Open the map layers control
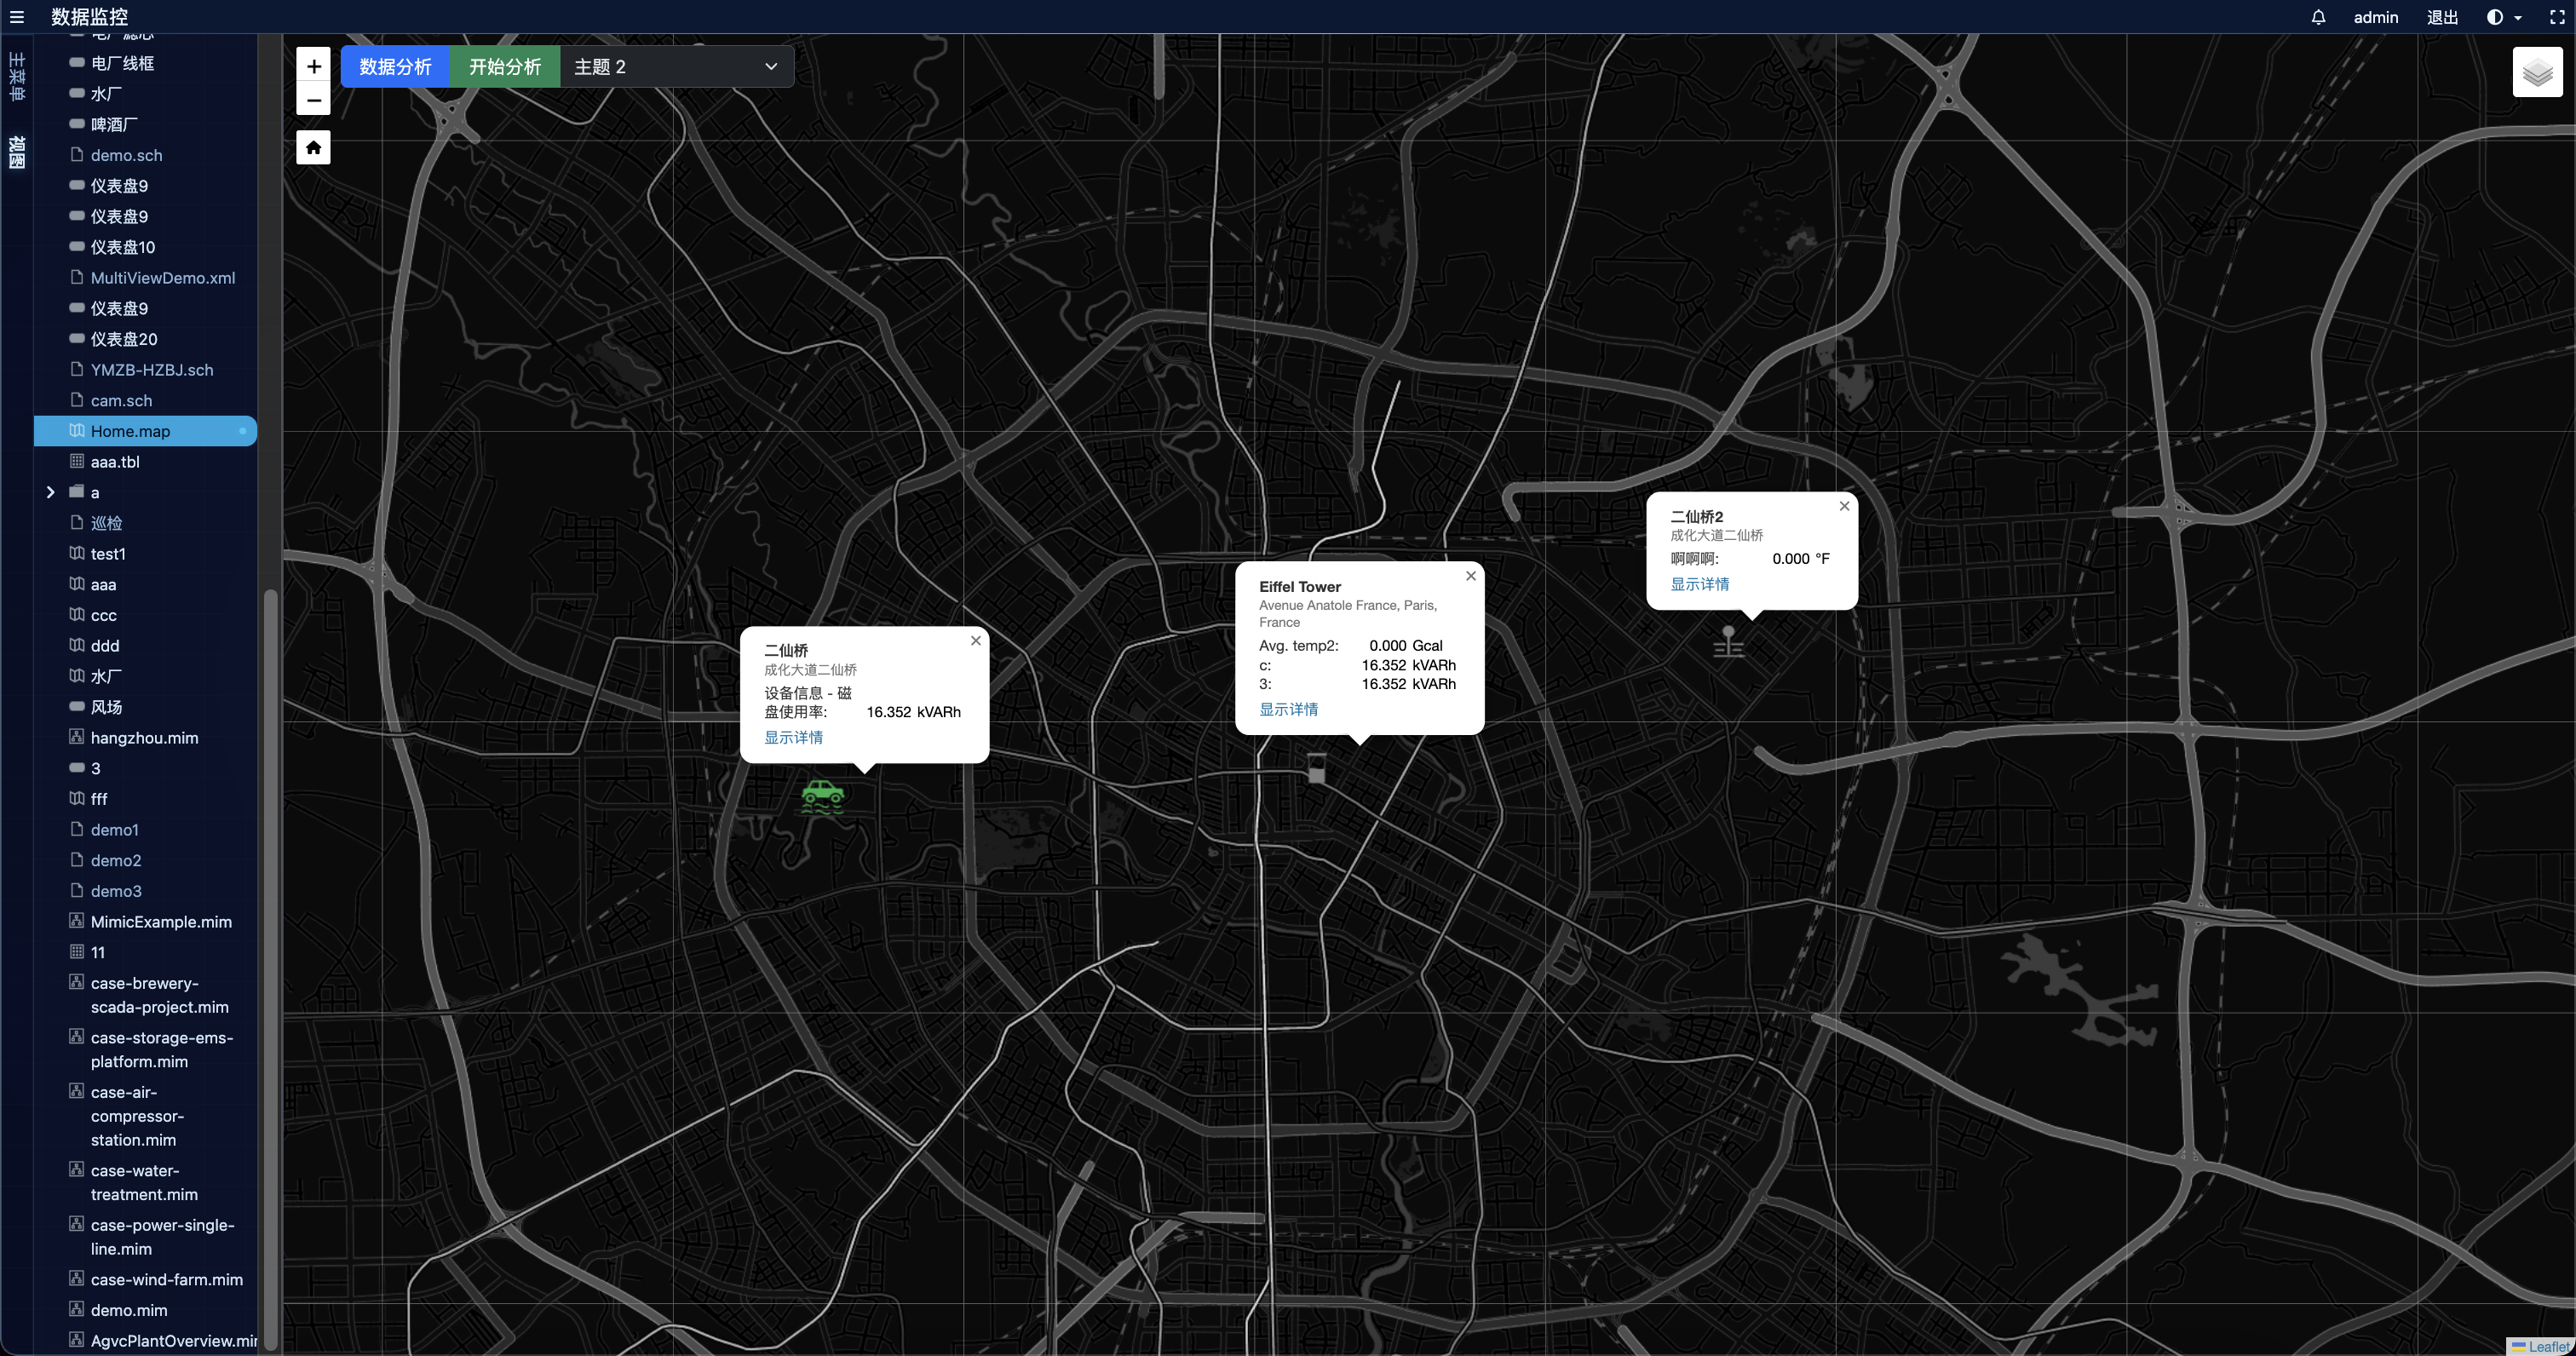 [2537, 72]
